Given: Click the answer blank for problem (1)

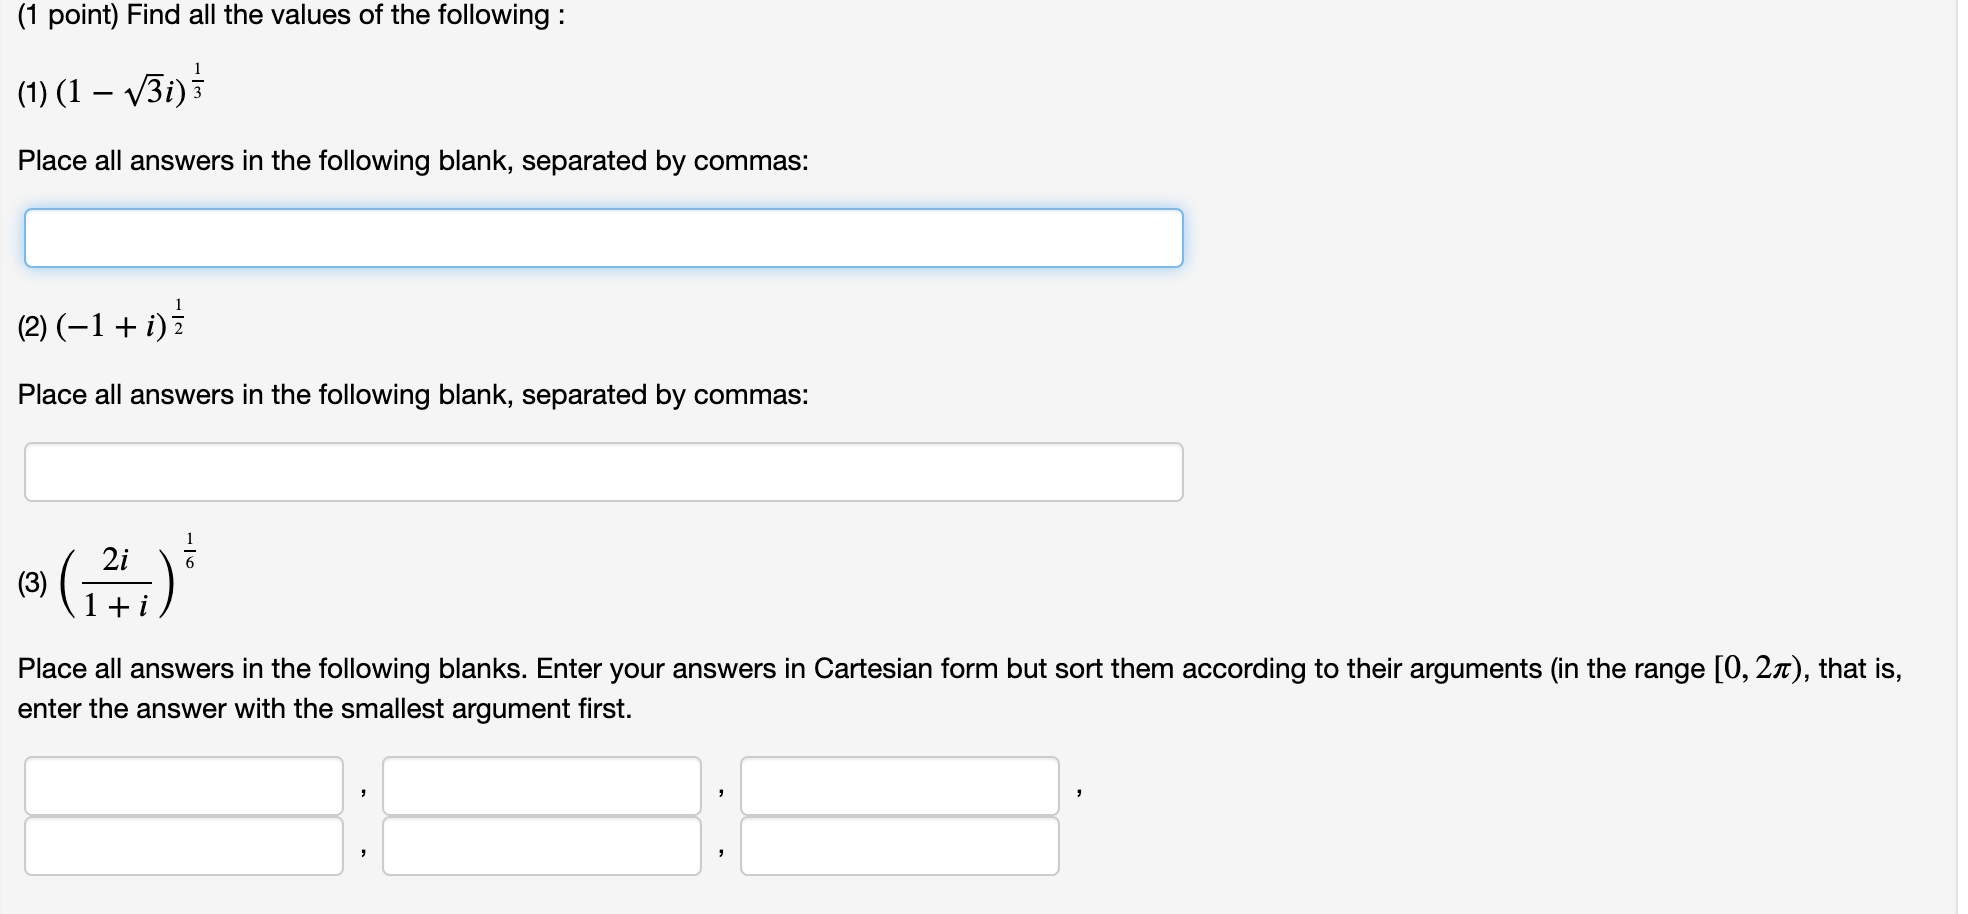Looking at the screenshot, I should pos(604,238).
